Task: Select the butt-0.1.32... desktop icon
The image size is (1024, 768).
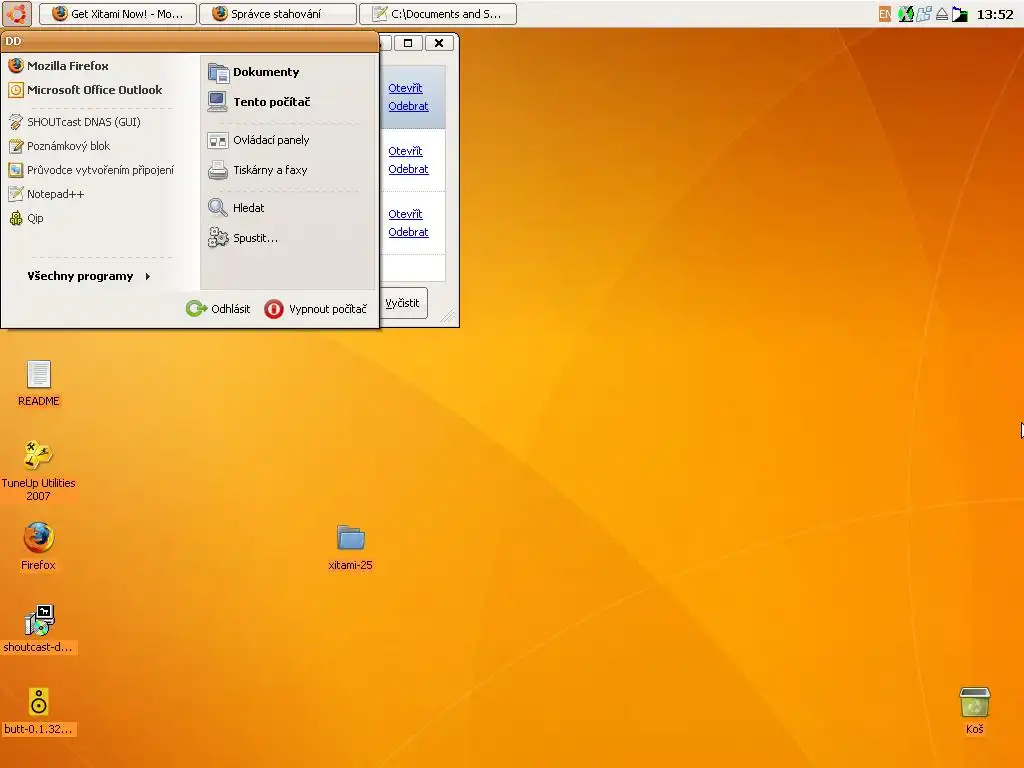Action: click(x=39, y=711)
